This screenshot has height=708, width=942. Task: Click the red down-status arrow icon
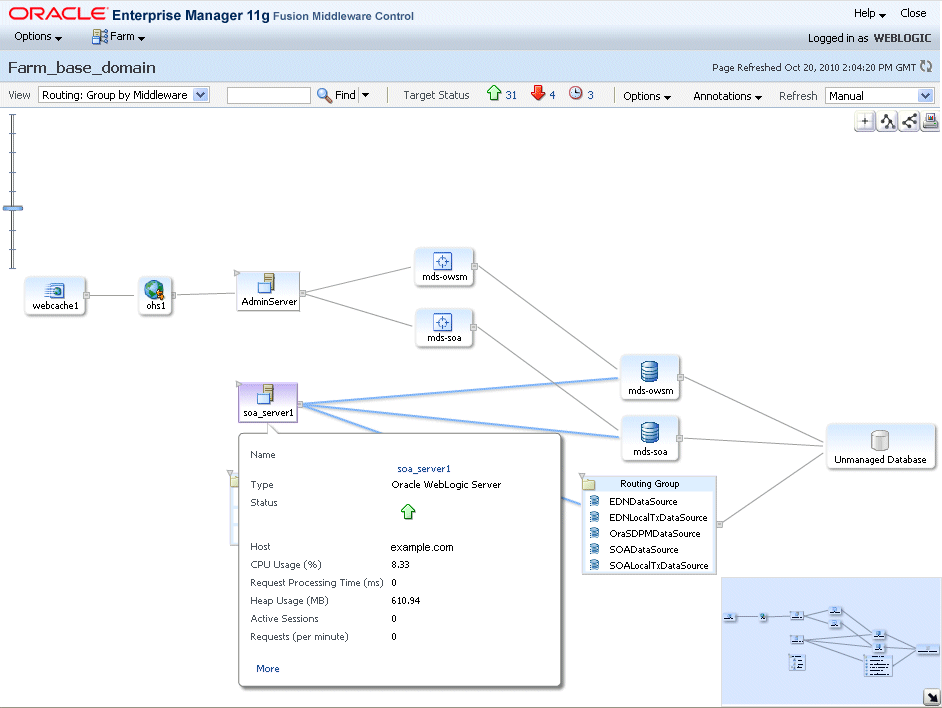point(538,93)
